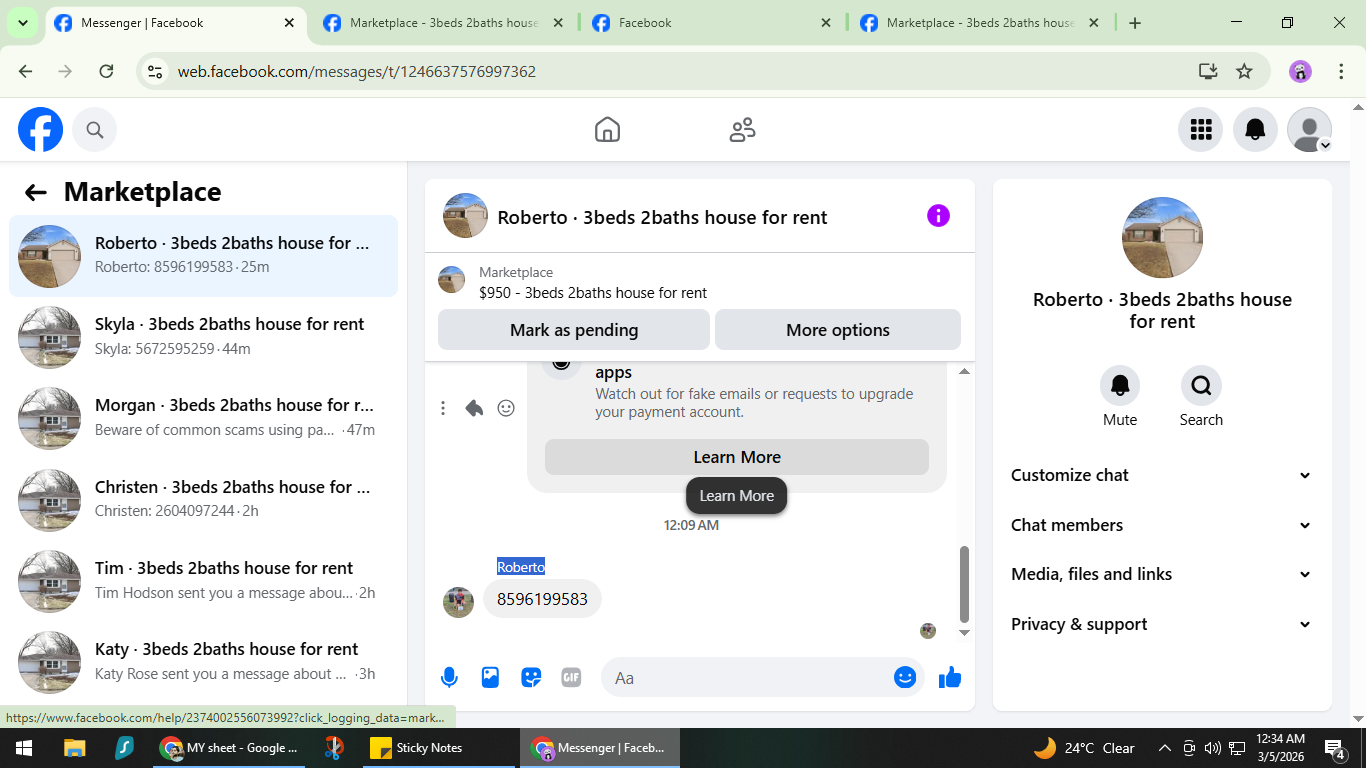Image resolution: width=1366 pixels, height=768 pixels.
Task: Expand Media, files and links section
Action: (x=1162, y=574)
